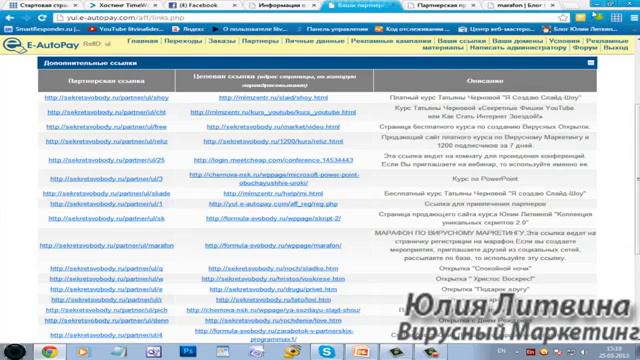
Task: Open the Рекламные кампании menu item
Action: click(391, 41)
